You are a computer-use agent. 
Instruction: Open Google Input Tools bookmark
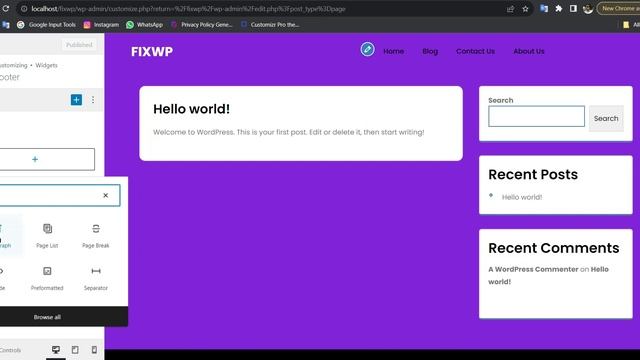(x=47, y=24)
